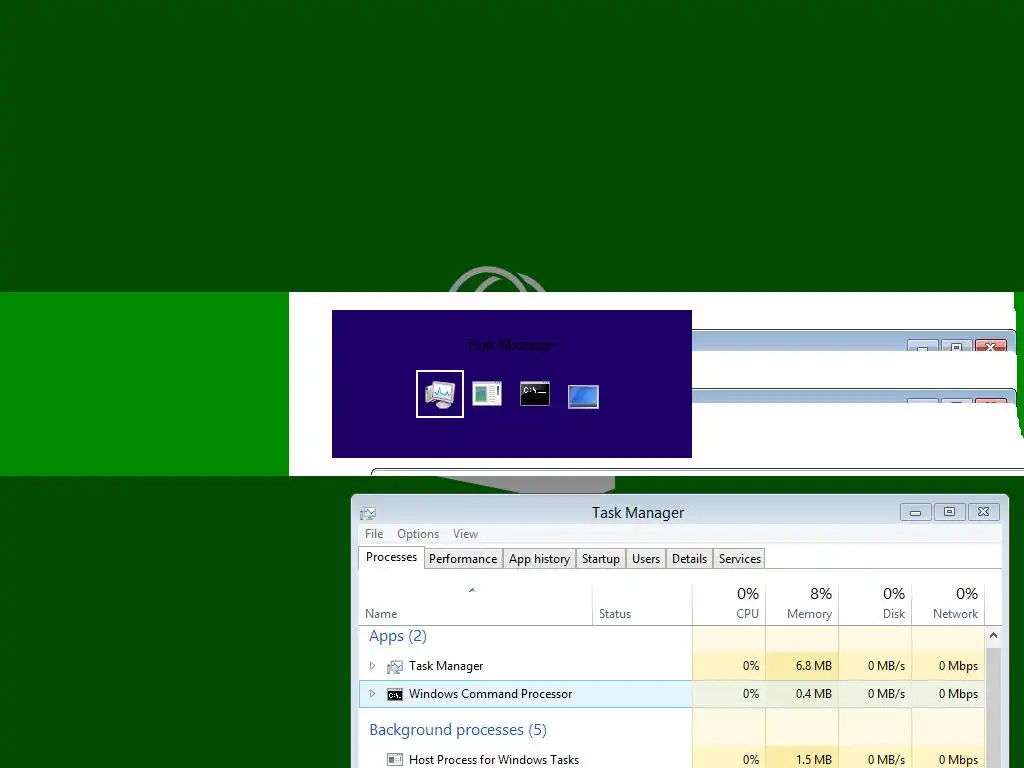1024x768 pixels.
Task: Click the Apps (2) group header
Action: tap(398, 636)
